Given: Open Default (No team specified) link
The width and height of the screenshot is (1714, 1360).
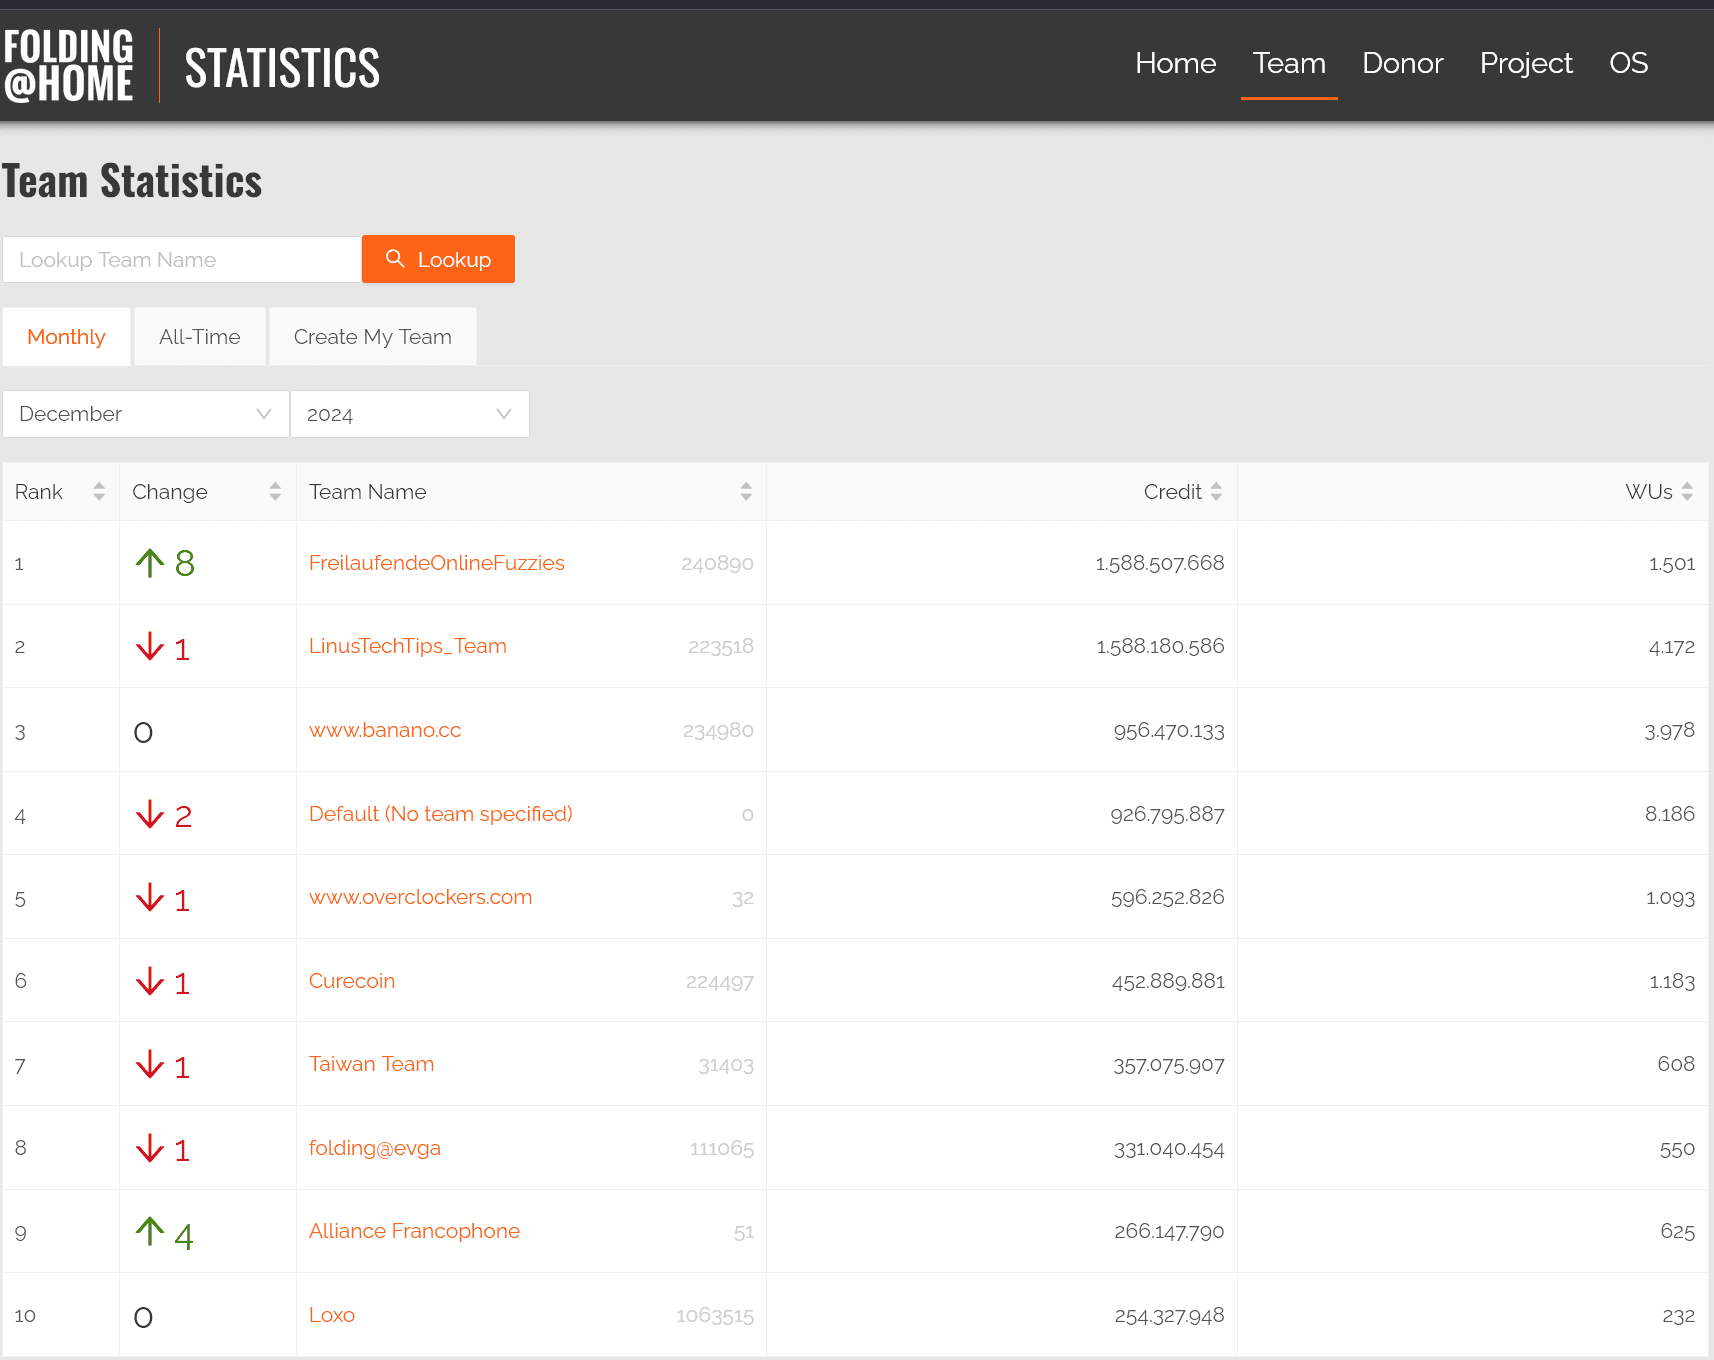Looking at the screenshot, I should (441, 814).
